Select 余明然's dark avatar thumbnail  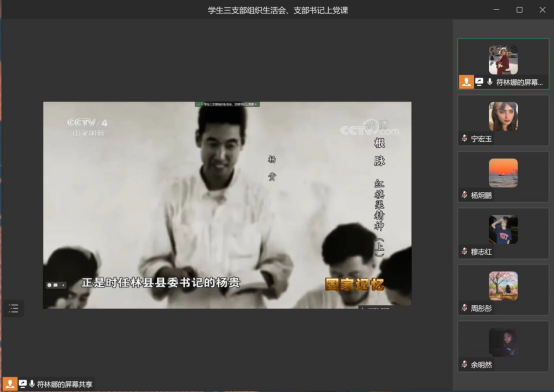coord(503,342)
